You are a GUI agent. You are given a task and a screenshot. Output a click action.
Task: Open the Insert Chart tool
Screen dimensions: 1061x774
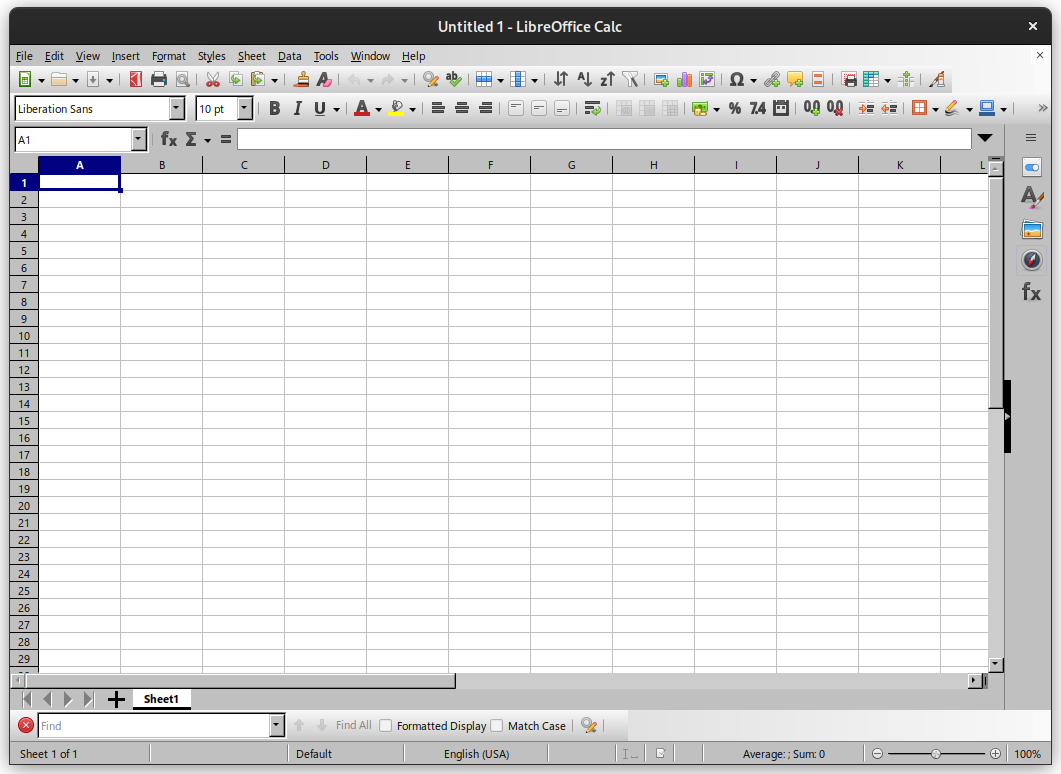685,79
